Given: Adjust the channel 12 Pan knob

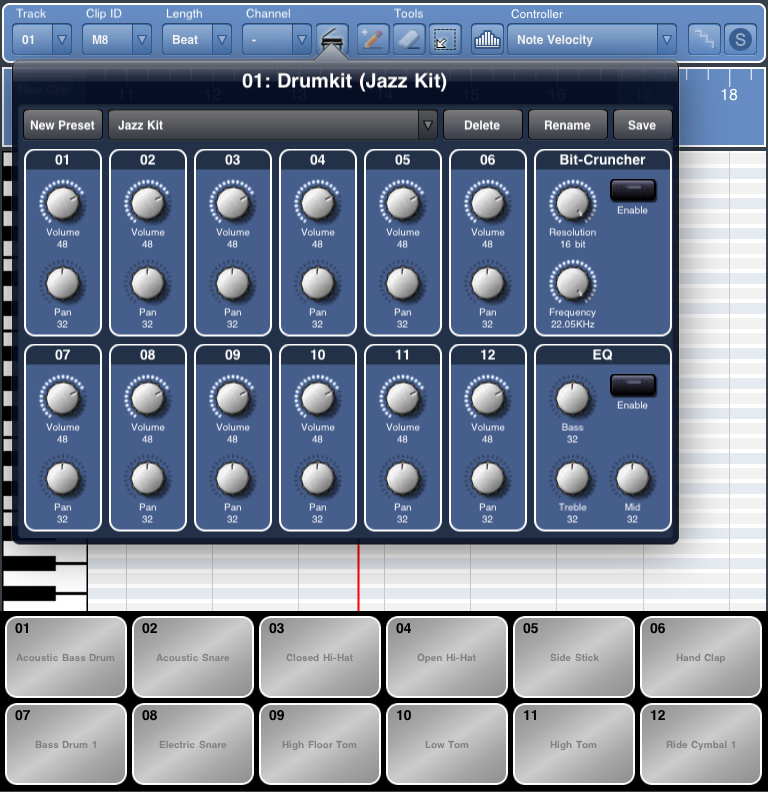Looking at the screenshot, I should [x=488, y=478].
